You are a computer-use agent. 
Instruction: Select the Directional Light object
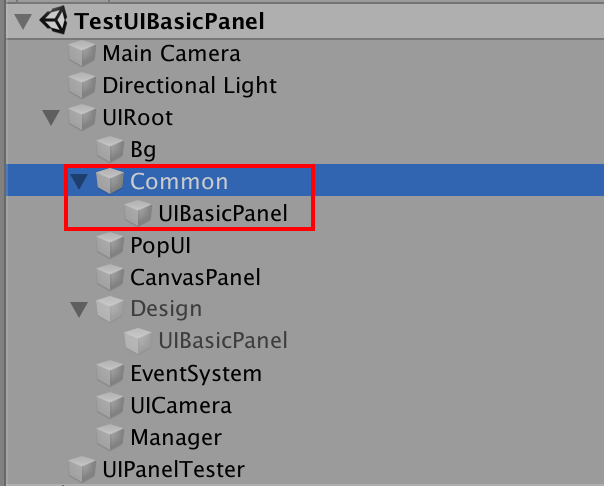tap(189, 85)
